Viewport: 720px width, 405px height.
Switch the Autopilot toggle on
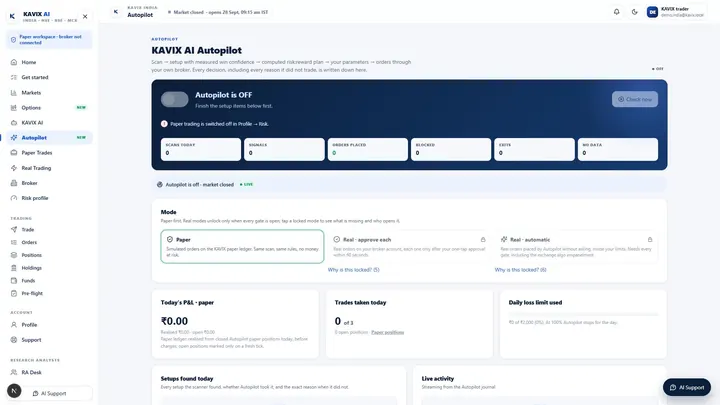click(x=174, y=99)
